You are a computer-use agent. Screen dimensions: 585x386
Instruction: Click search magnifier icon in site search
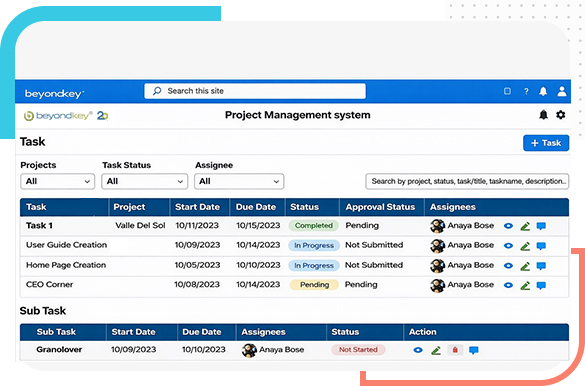pos(157,91)
